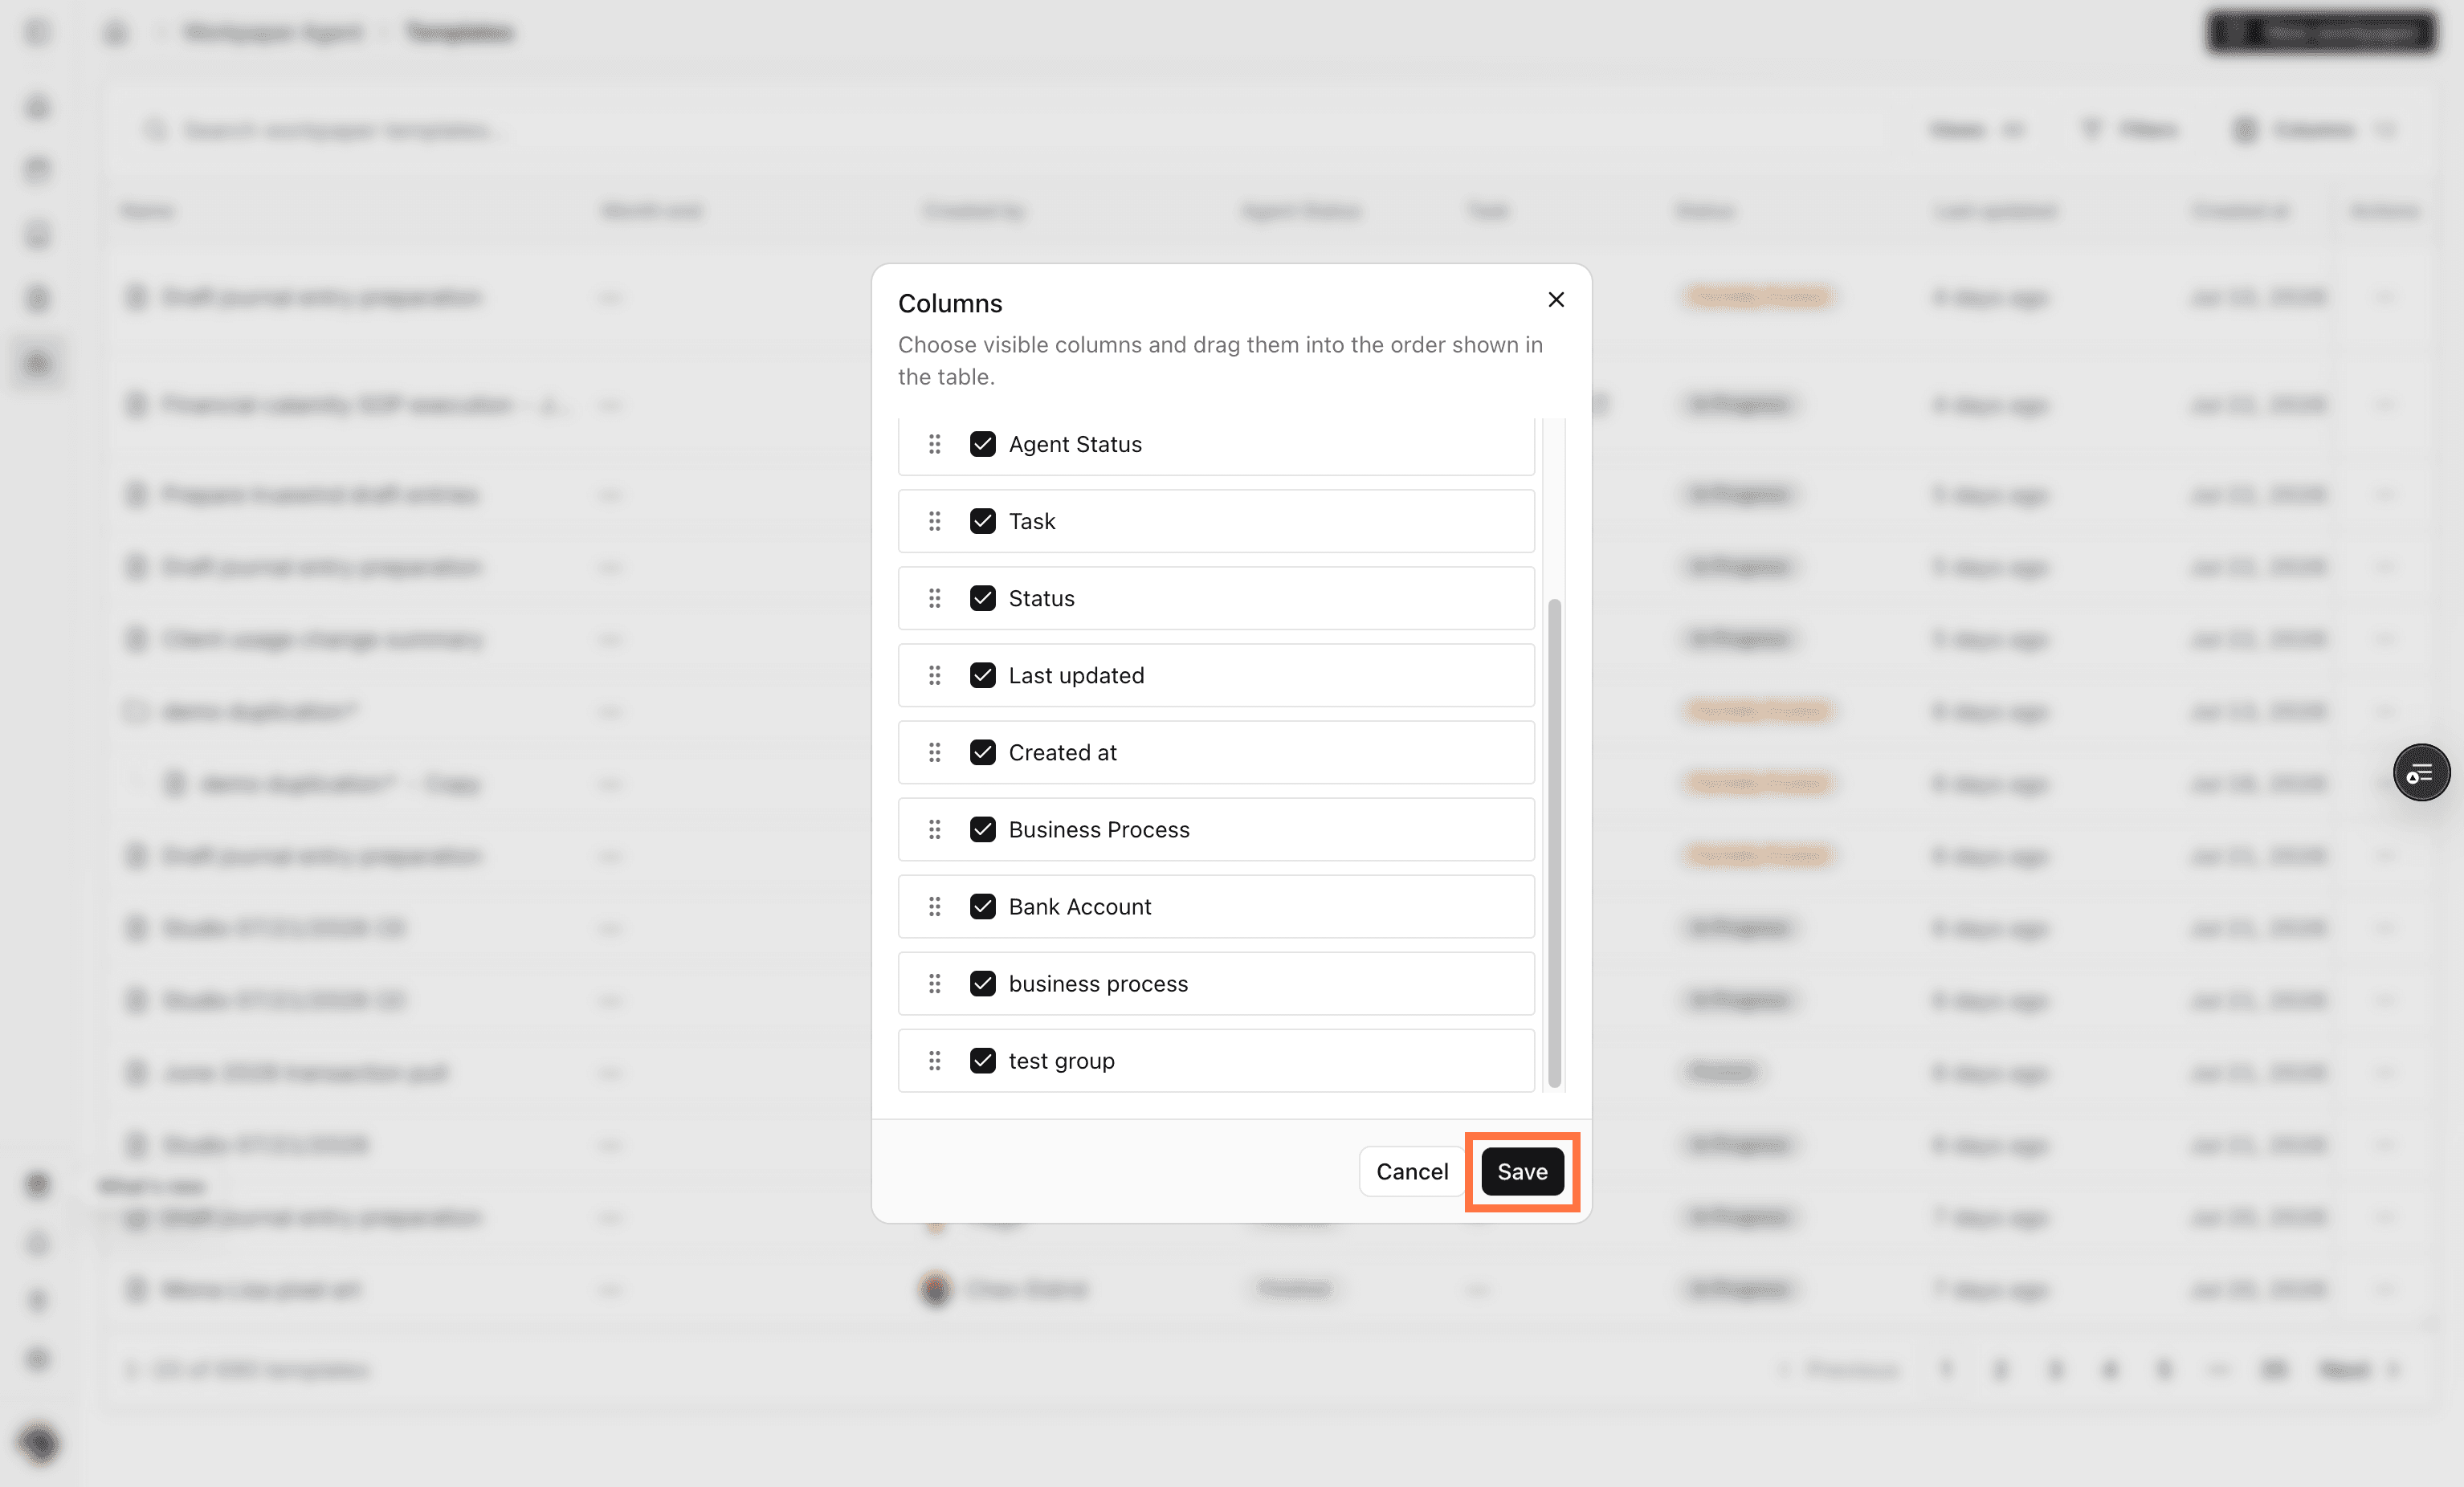The width and height of the screenshot is (2464, 1487).
Task: Click the drag handle next to Created at
Action: pyautogui.click(x=934, y=752)
